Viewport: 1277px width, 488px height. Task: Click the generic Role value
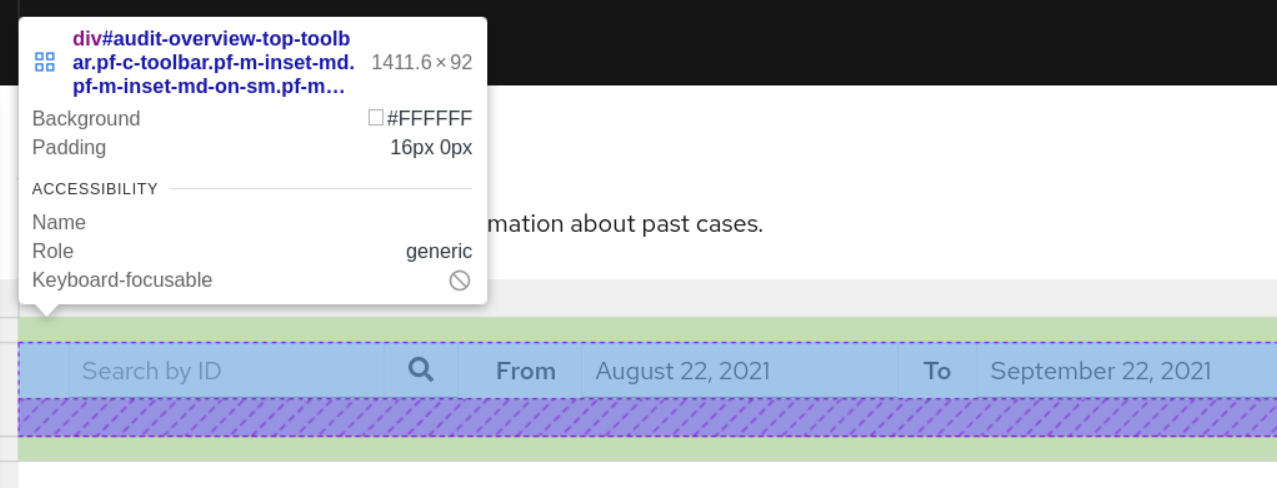click(438, 251)
